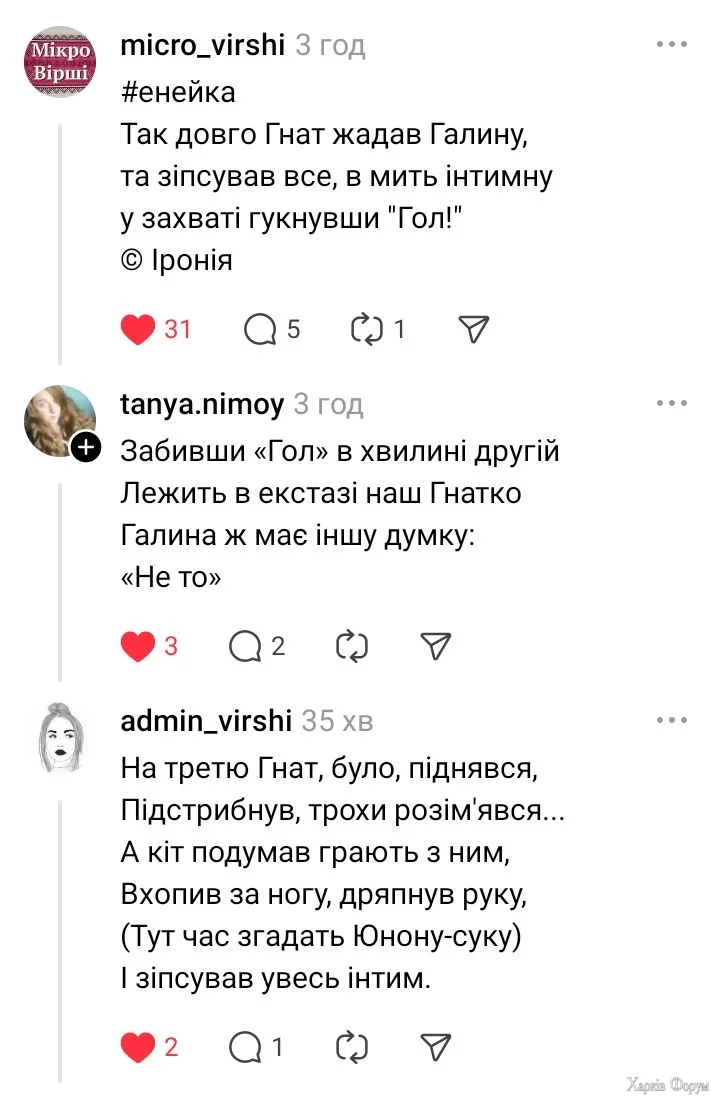This screenshot has height=1101, width=720.
Task: Unlike the micro_virshi post heart icon
Action: tap(138, 329)
